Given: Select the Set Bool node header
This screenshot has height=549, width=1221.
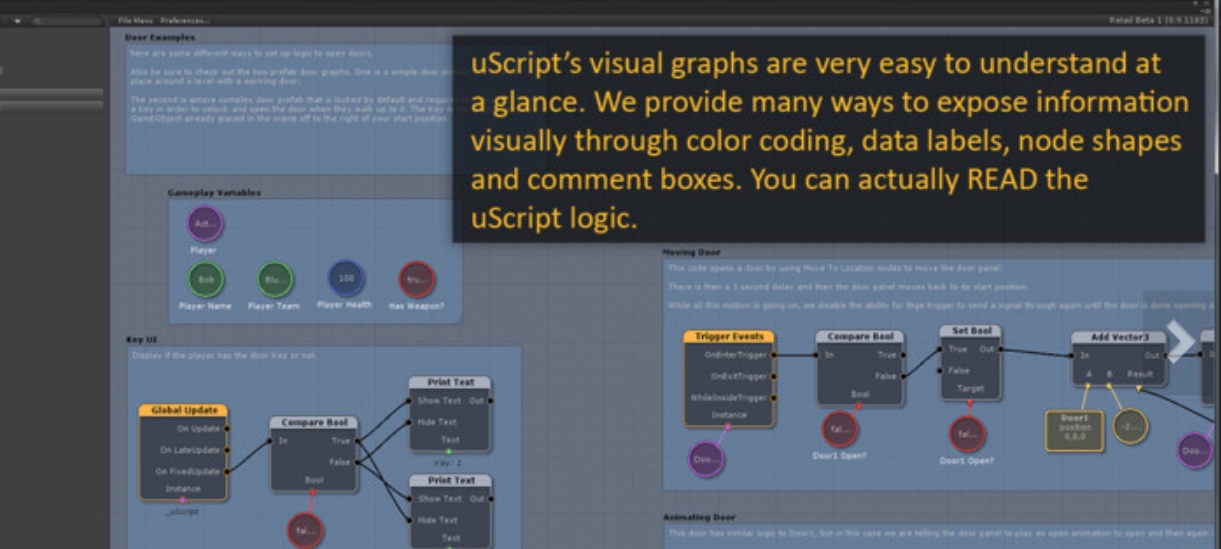Looking at the screenshot, I should 970,331.
